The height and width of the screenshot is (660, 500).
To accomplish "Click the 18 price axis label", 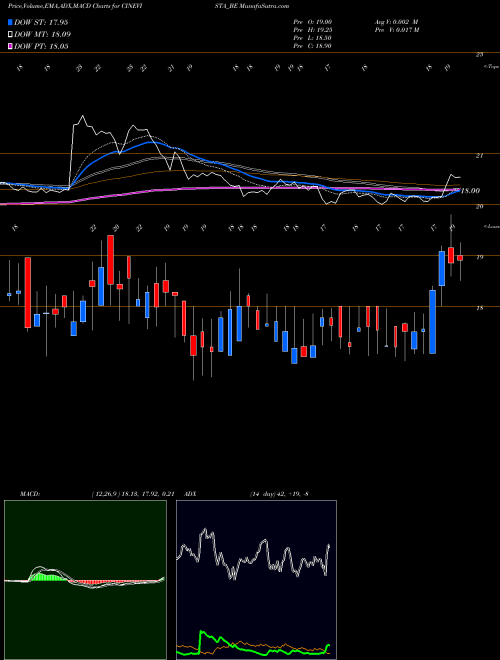I will [479, 308].
